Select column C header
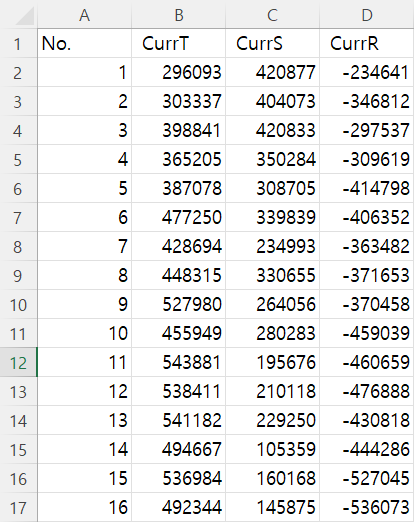The image size is (414, 522). pyautogui.click(x=273, y=14)
